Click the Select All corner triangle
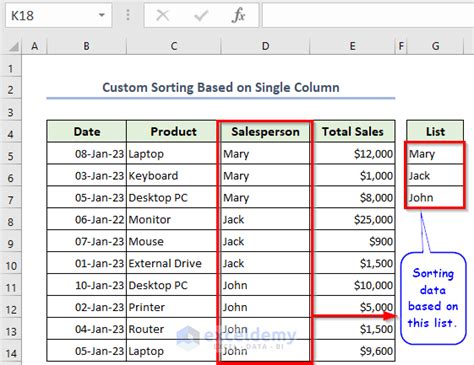Viewport: 474px width, 365px height. click(x=13, y=46)
